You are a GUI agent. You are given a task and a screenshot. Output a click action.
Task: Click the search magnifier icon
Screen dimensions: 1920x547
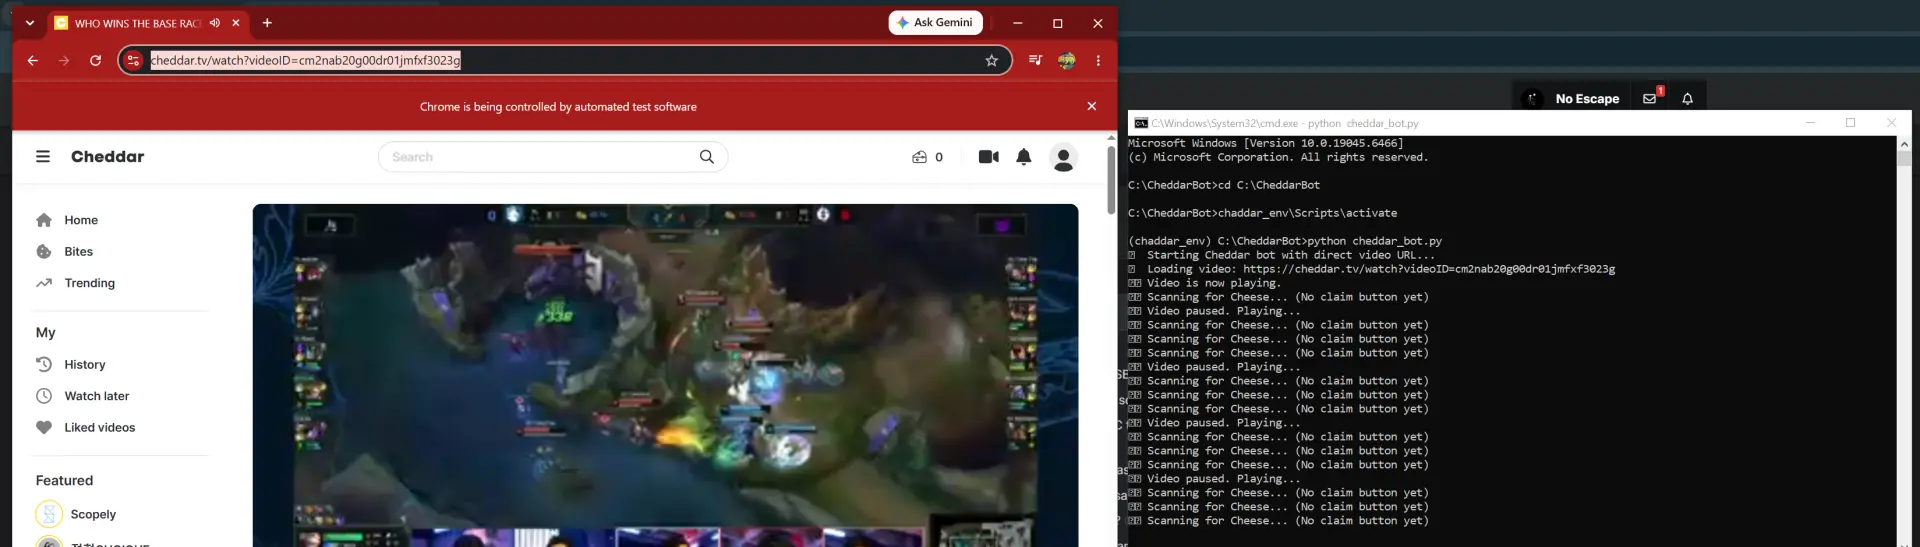click(x=707, y=157)
